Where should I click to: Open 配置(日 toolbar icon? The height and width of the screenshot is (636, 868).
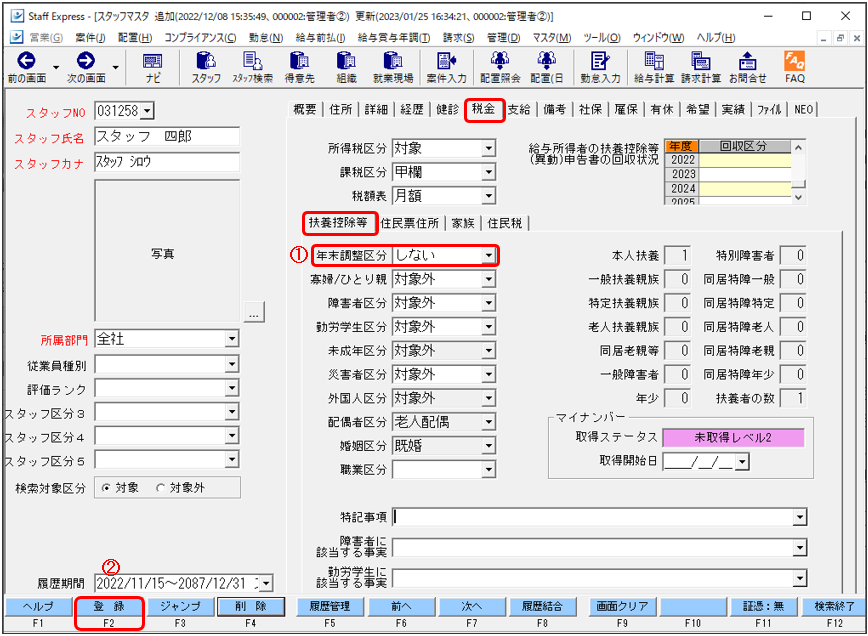[x=546, y=60]
